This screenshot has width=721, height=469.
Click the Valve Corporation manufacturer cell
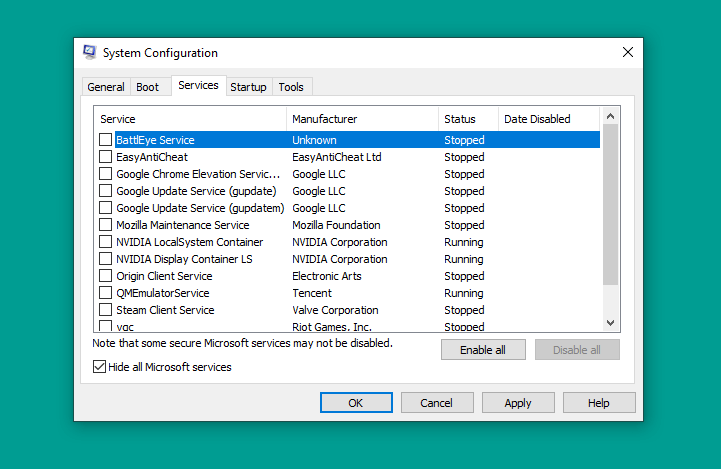[335, 310]
